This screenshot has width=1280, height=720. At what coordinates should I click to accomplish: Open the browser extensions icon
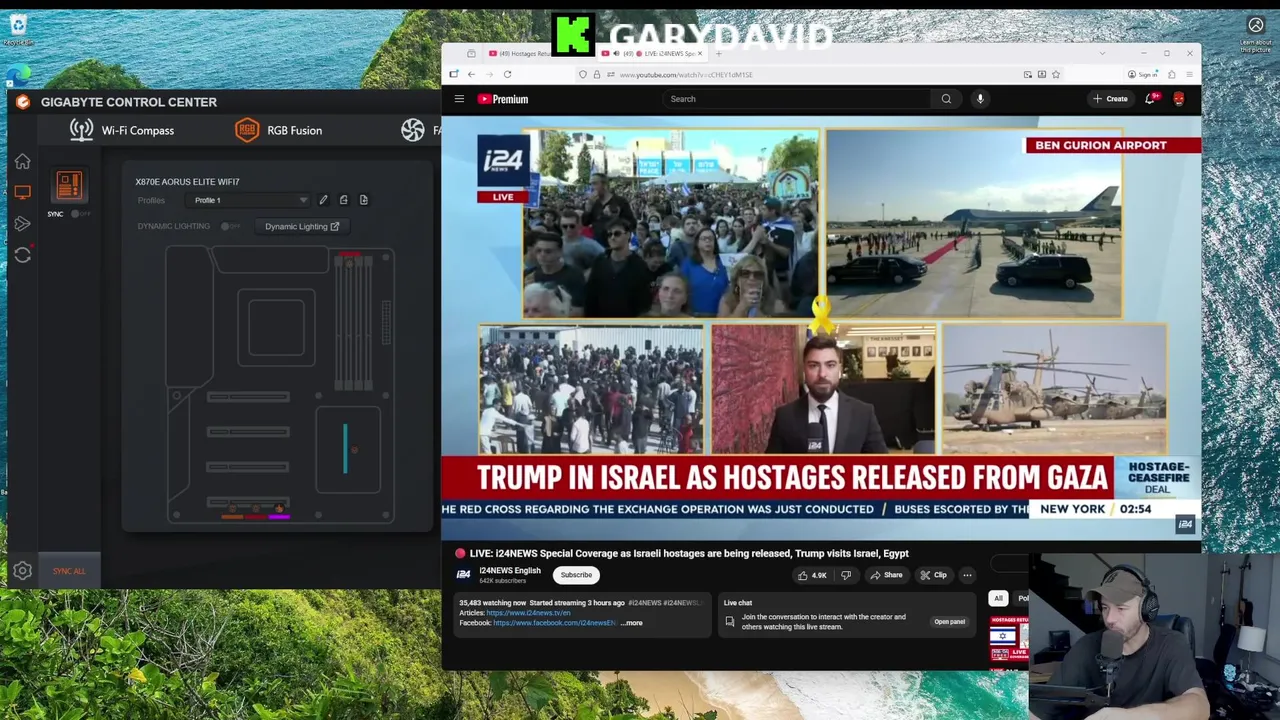pyautogui.click(x=1172, y=74)
